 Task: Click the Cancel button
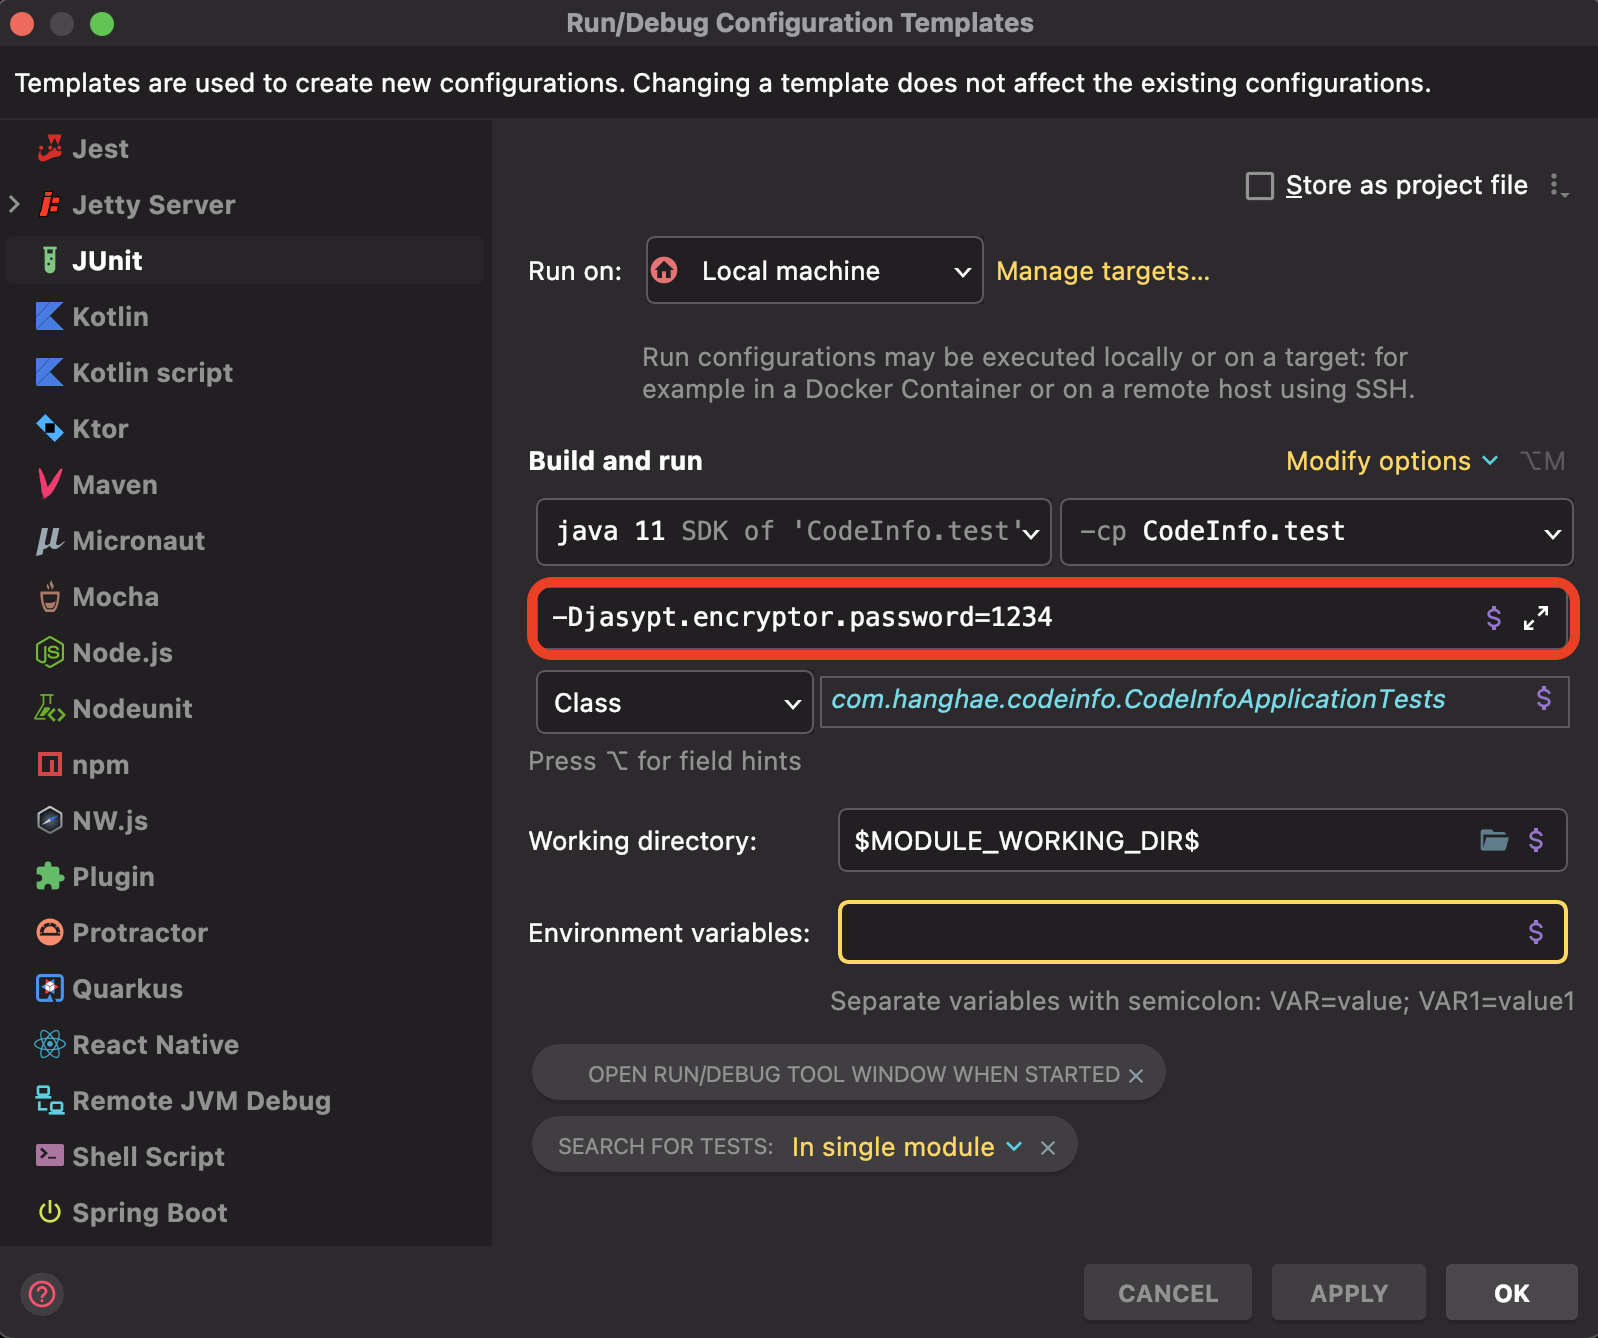[x=1168, y=1292]
